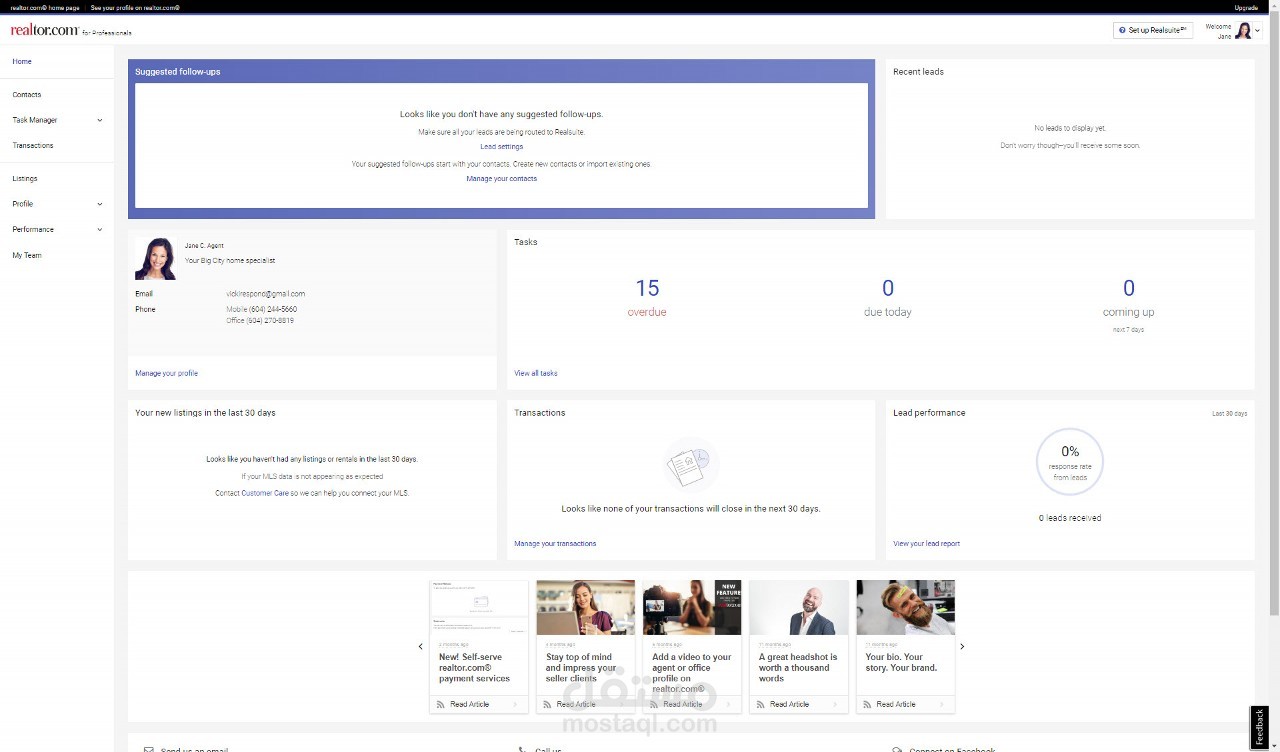Click View your lead report
This screenshot has width=1280, height=752.
[926, 544]
